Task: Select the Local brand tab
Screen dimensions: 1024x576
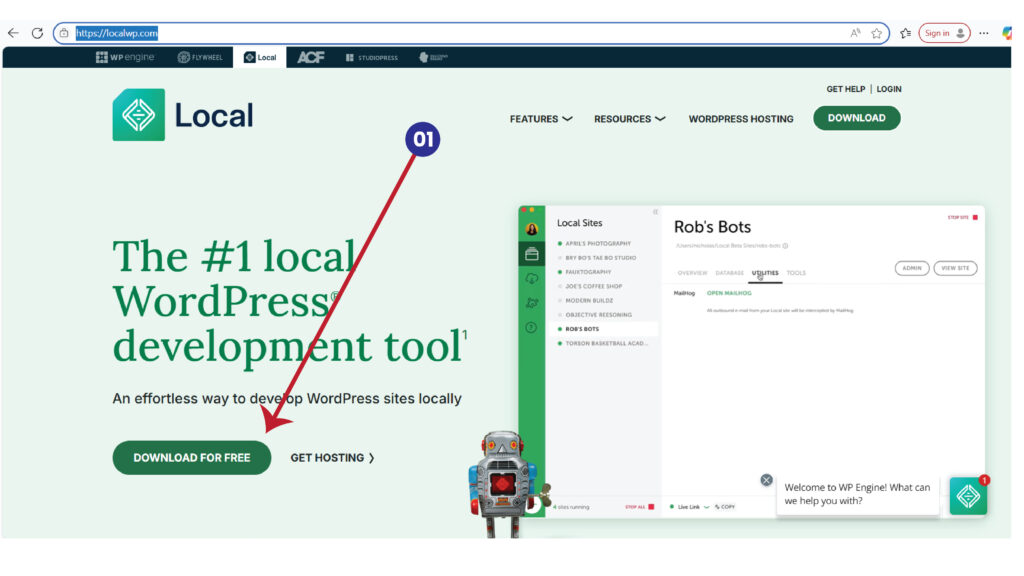Action: (x=260, y=57)
